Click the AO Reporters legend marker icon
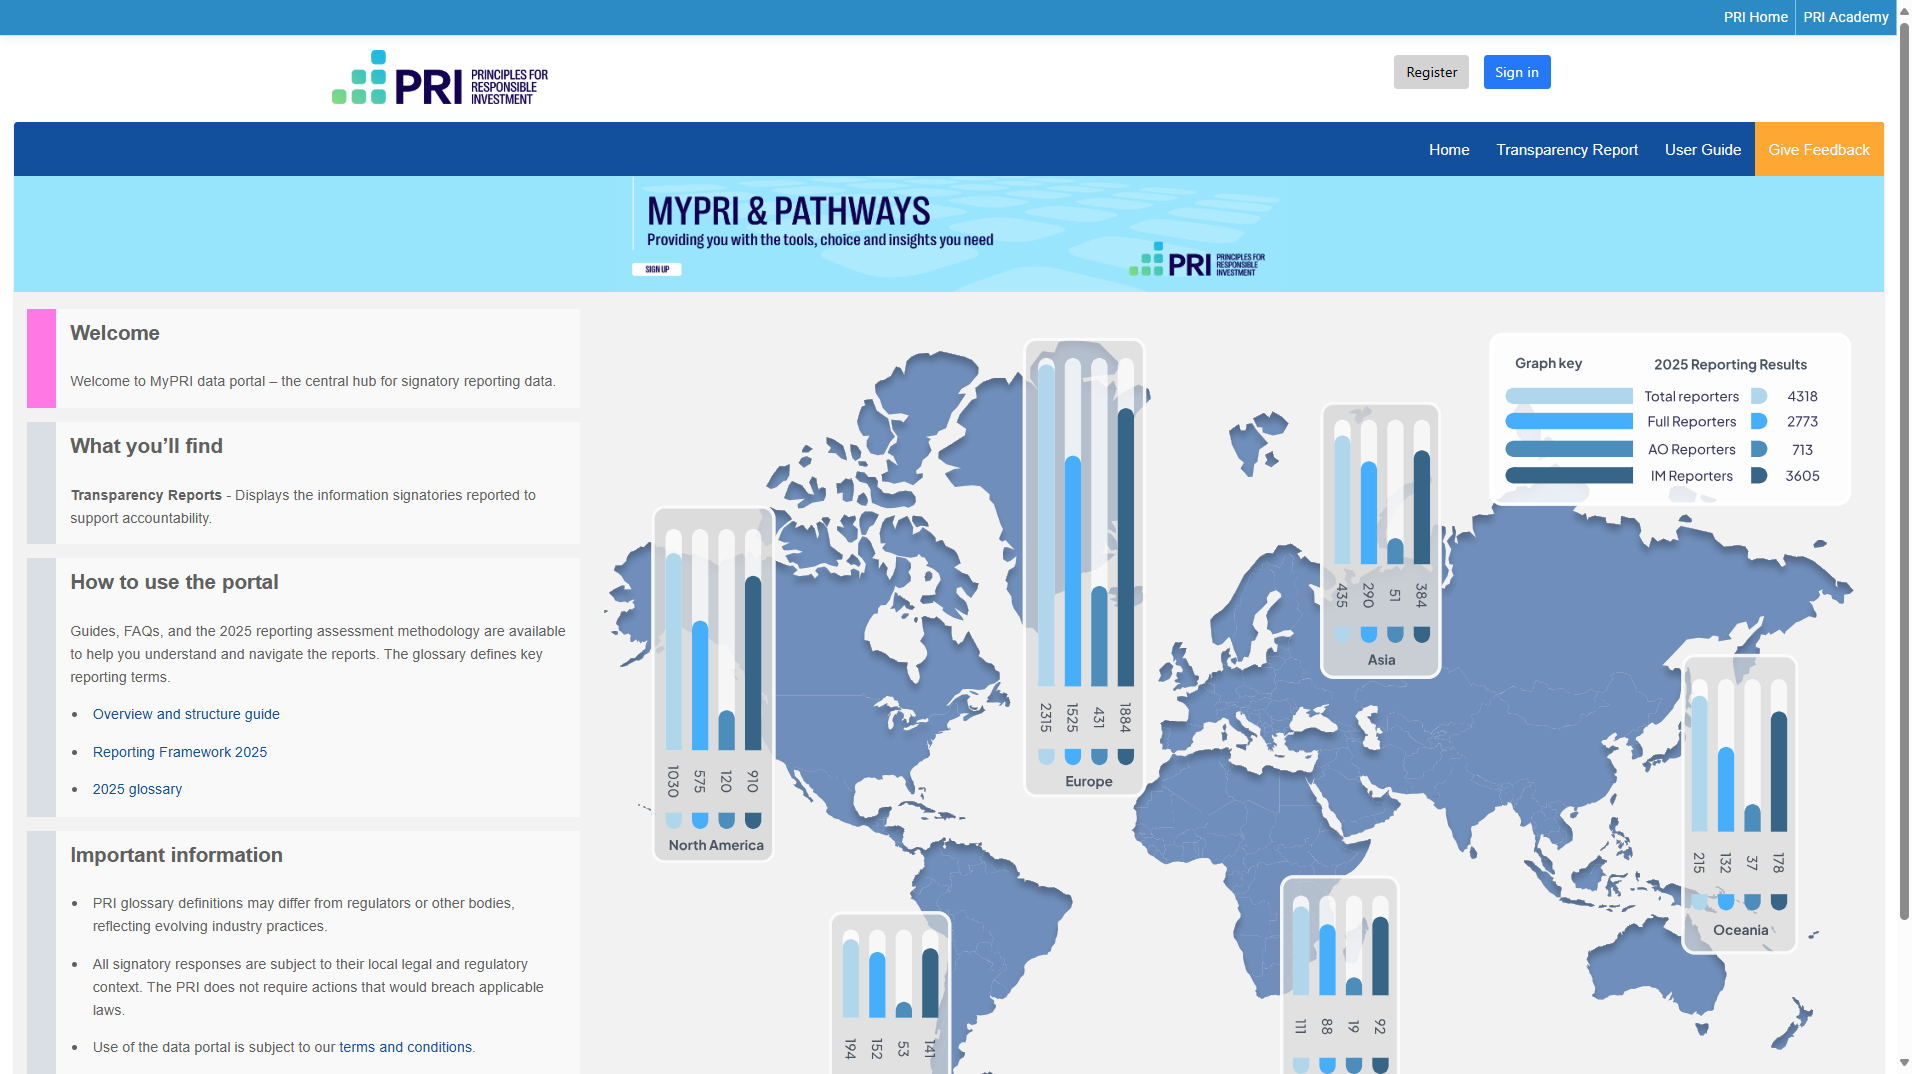Image resolution: width=1912 pixels, height=1074 pixels. point(1759,449)
